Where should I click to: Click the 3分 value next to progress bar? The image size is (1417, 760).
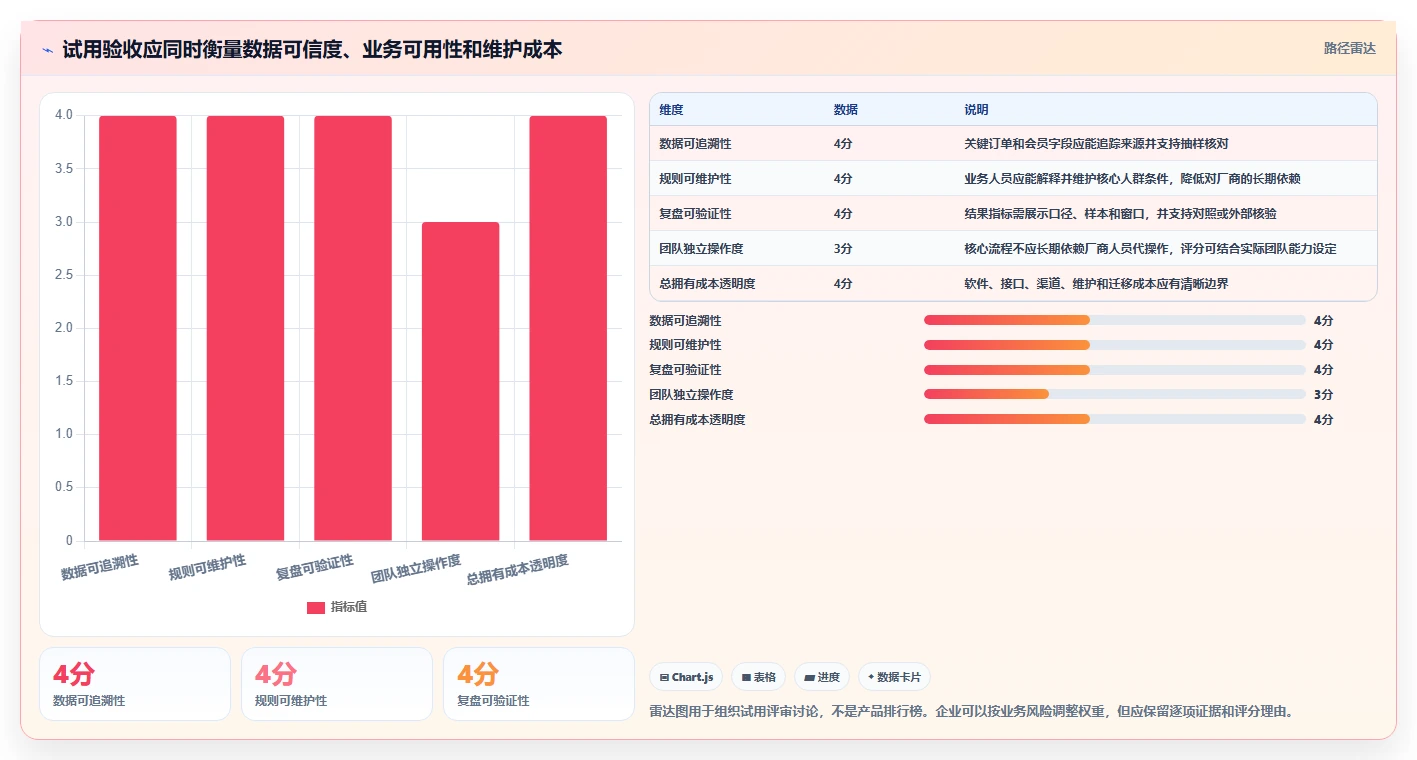[x=1323, y=395]
